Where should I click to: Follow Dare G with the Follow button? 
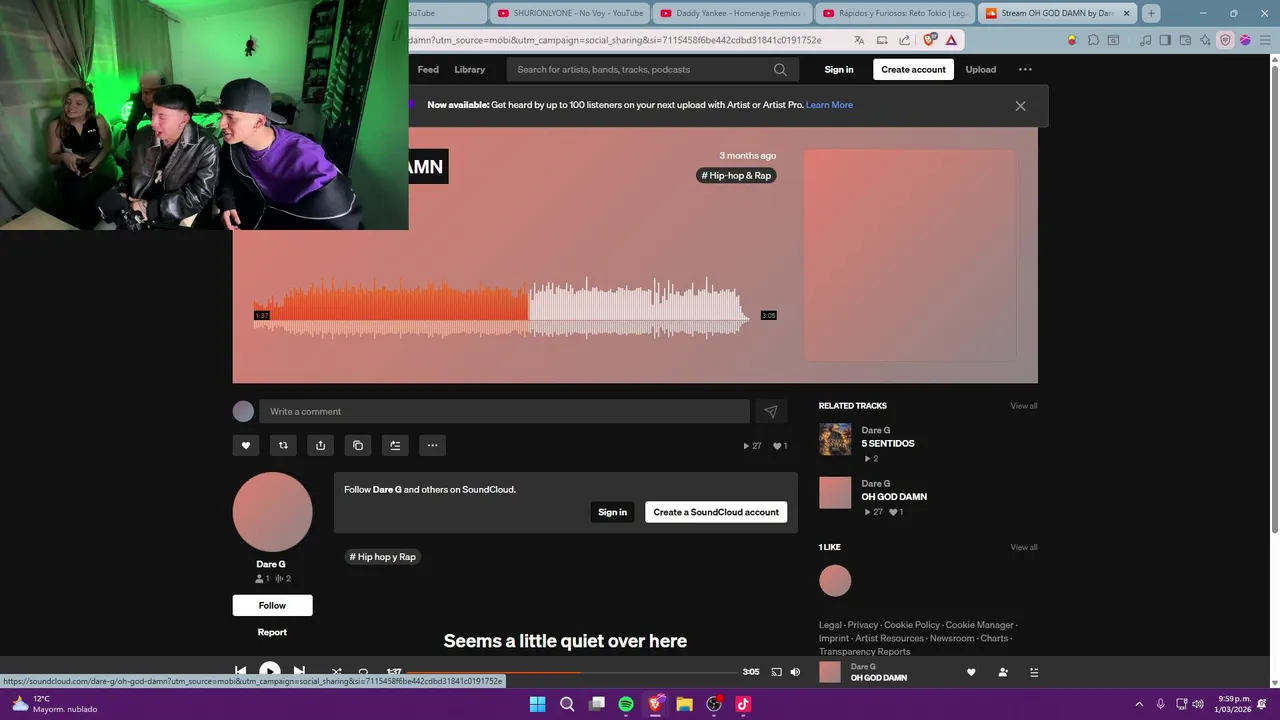coord(272,605)
